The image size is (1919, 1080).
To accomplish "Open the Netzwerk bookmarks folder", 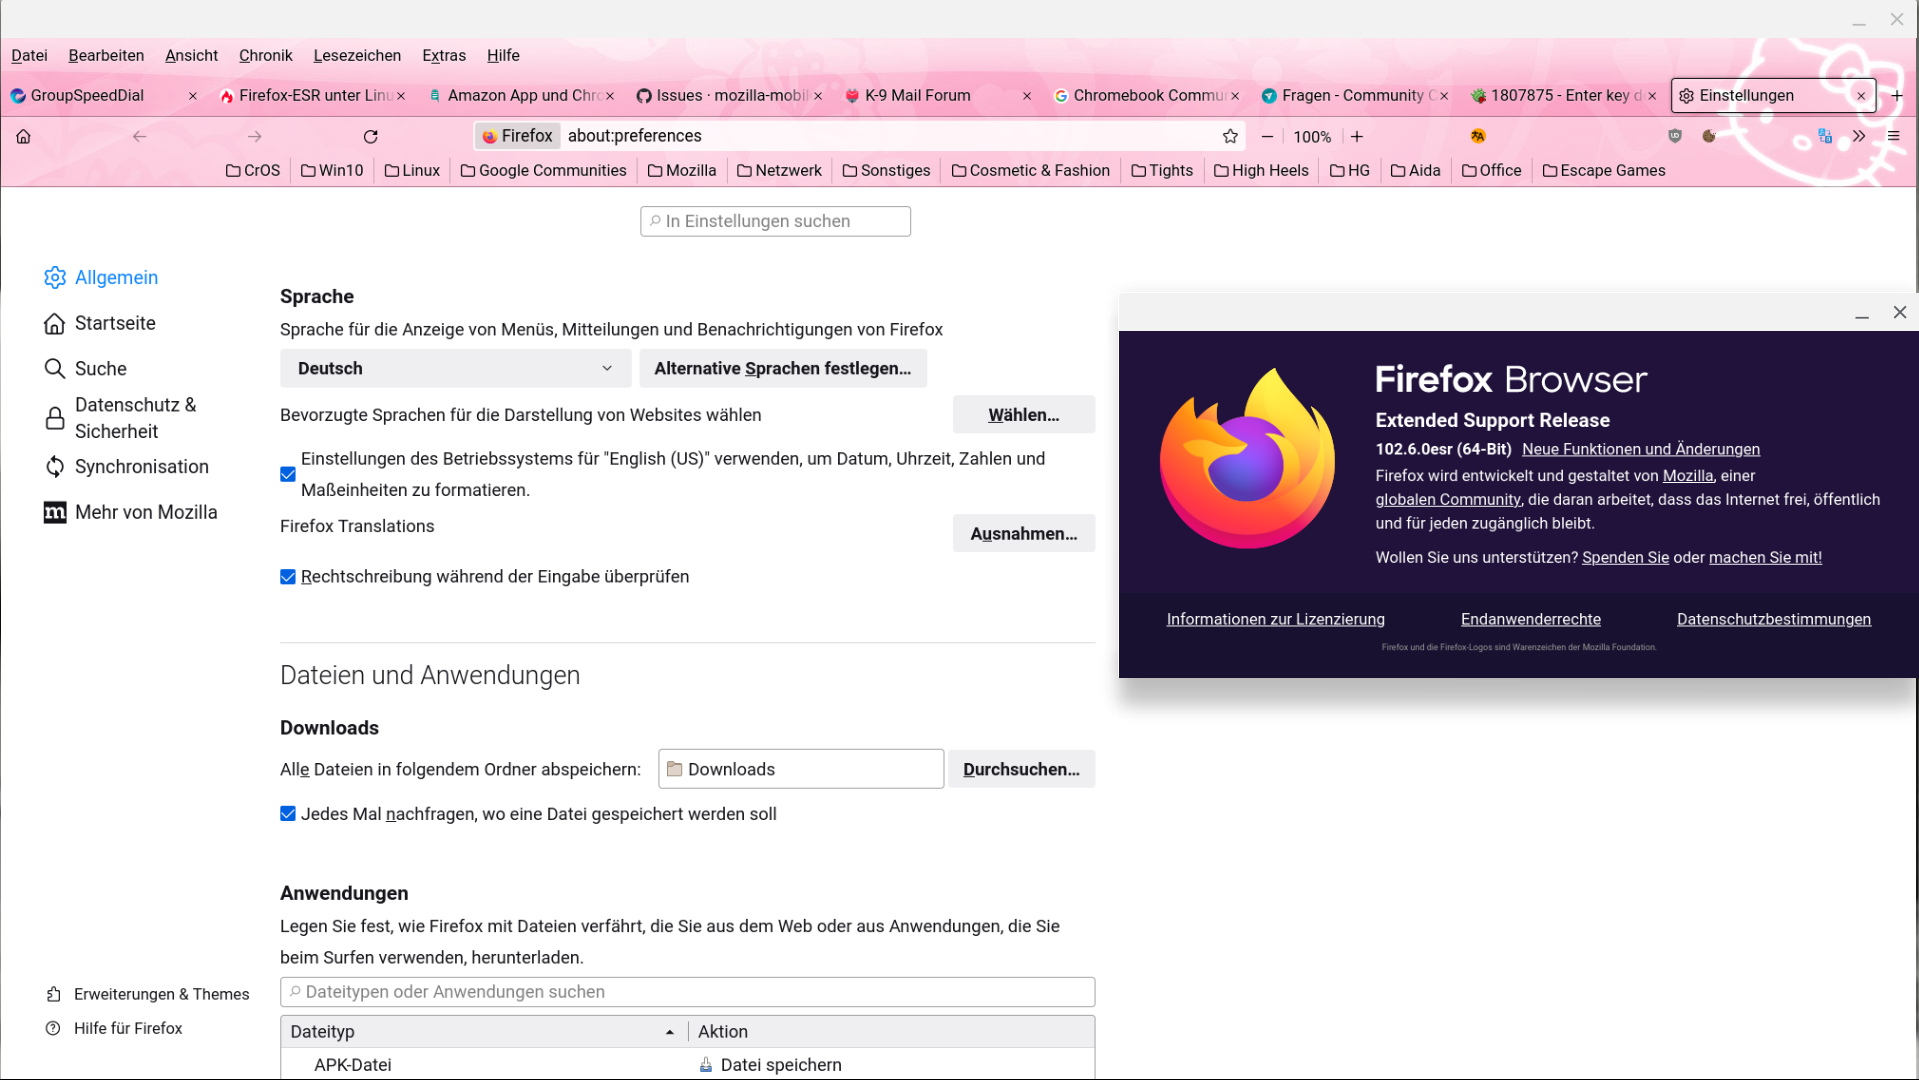I will (779, 171).
